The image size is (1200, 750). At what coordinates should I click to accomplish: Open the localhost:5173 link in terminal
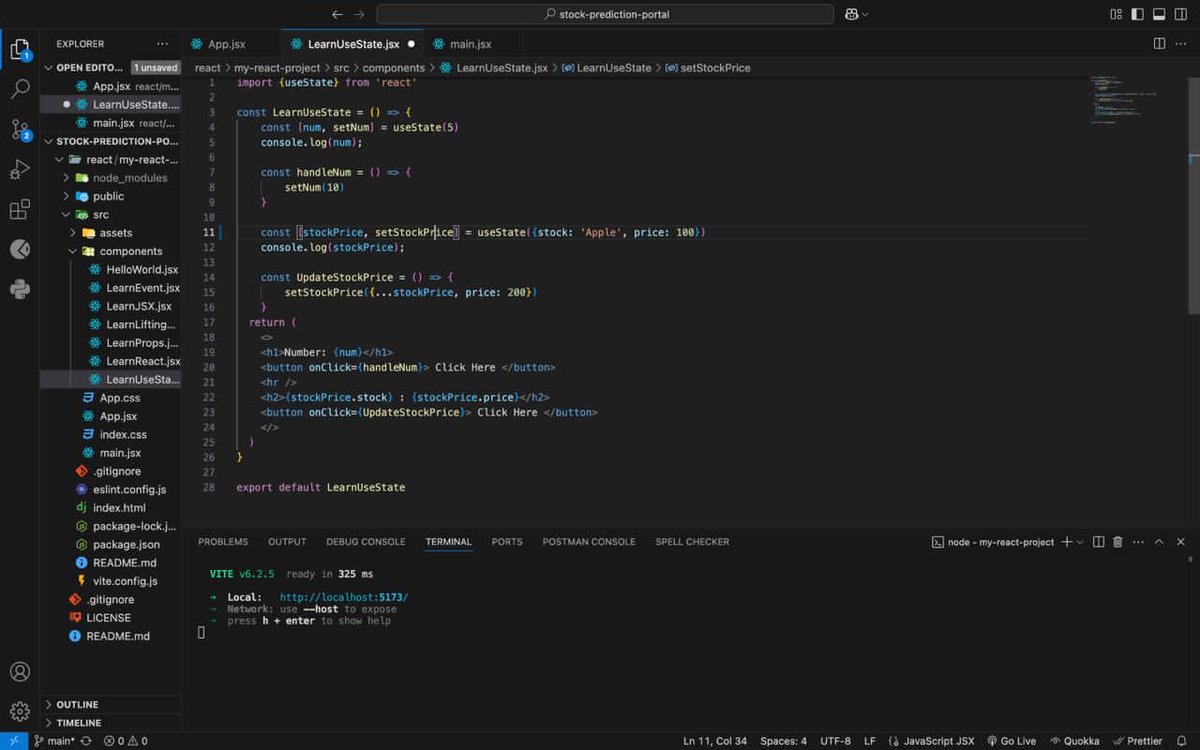(344, 597)
